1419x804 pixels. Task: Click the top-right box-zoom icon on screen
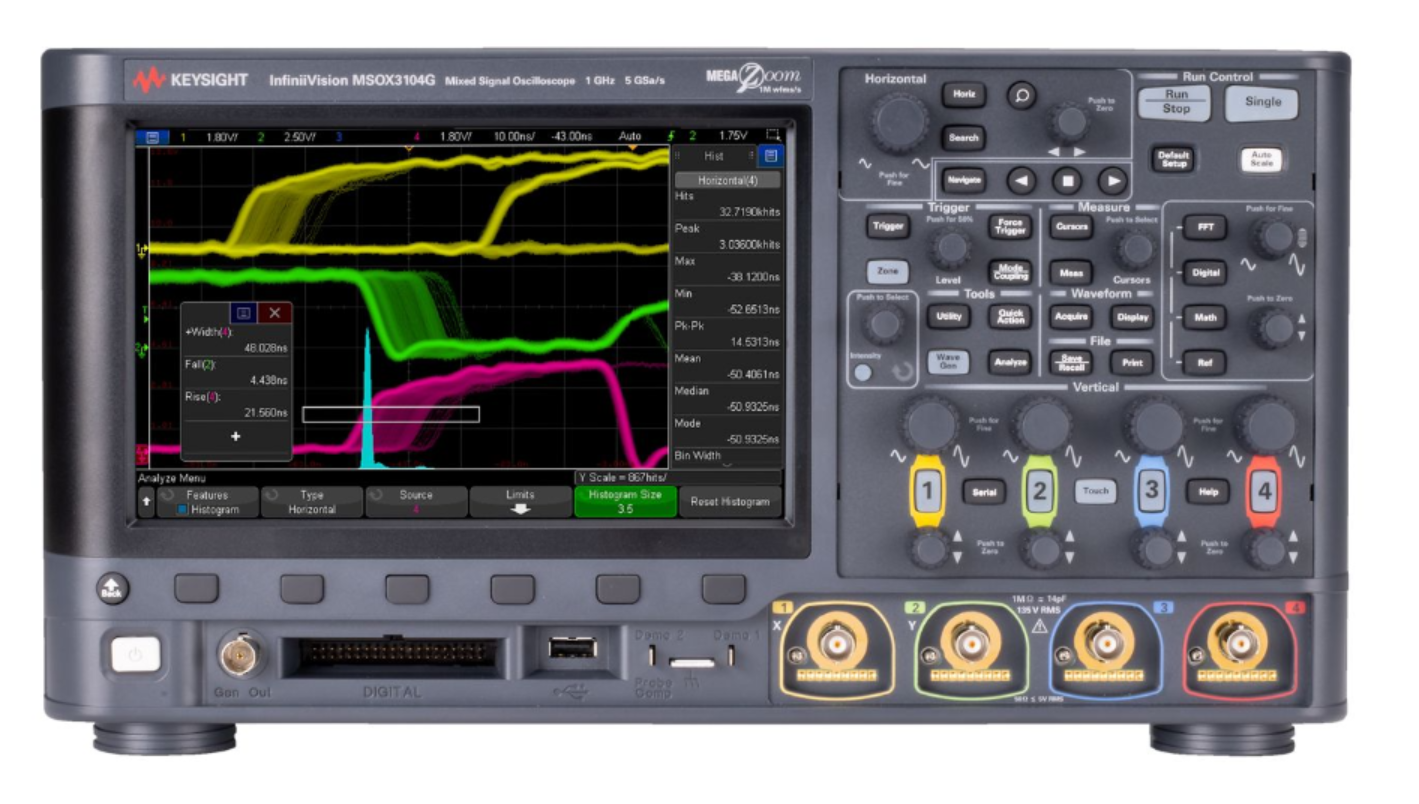pos(771,135)
